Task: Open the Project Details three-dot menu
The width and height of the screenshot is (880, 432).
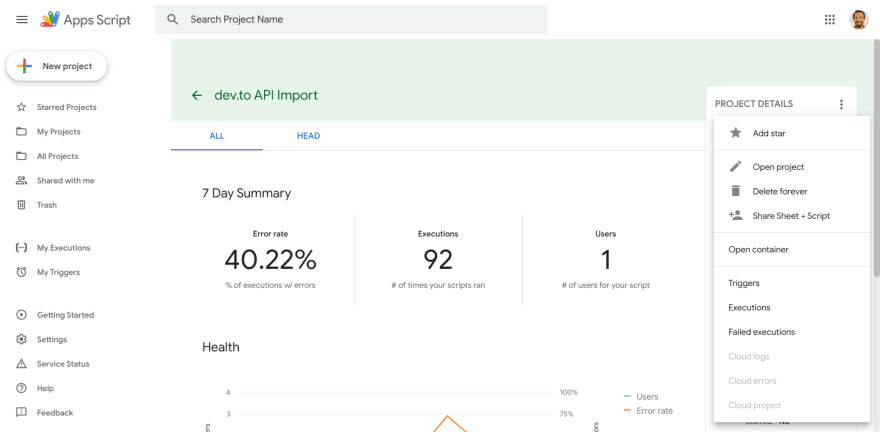Action: click(x=841, y=104)
